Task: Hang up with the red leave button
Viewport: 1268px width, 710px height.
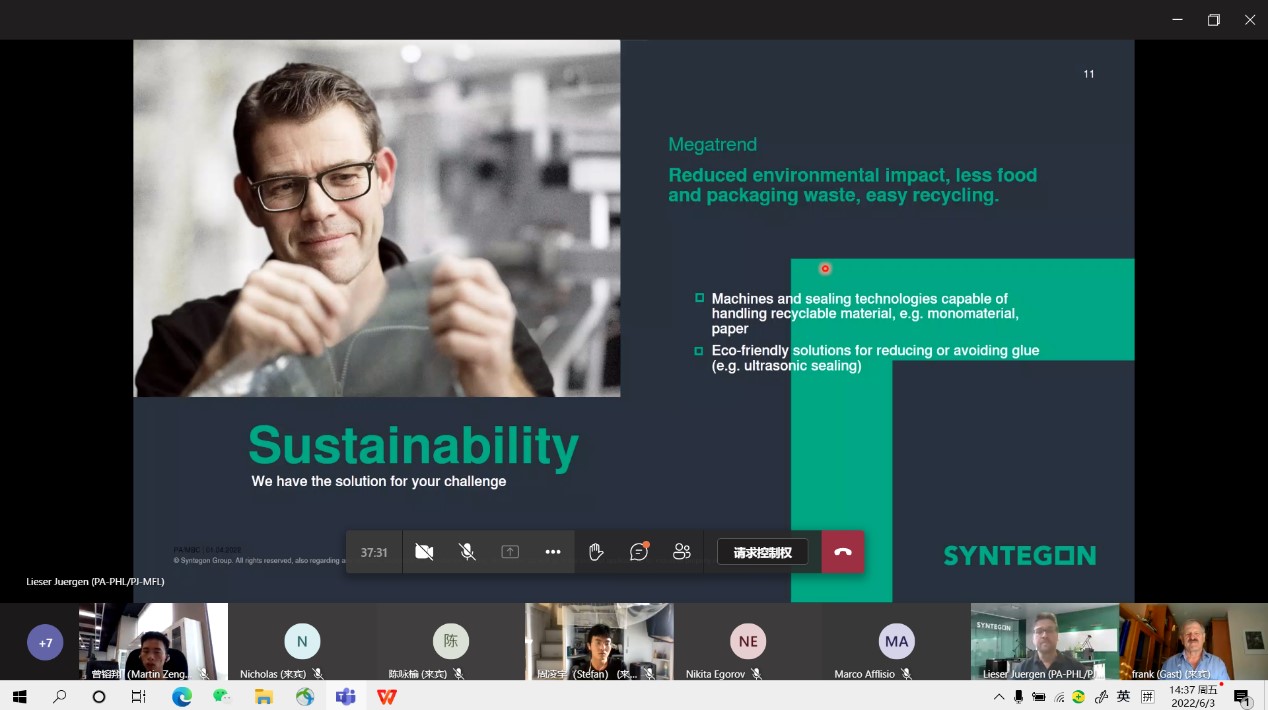Action: point(843,552)
